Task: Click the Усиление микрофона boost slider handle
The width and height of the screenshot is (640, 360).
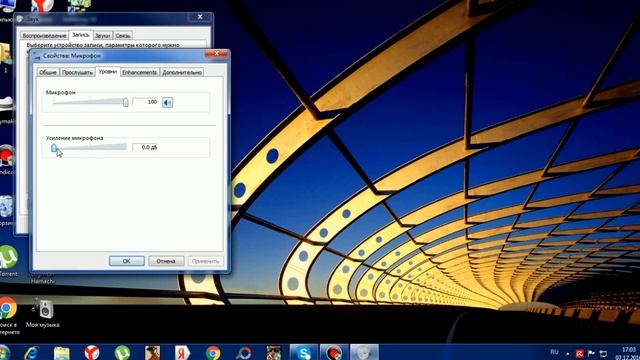Action: click(54, 147)
